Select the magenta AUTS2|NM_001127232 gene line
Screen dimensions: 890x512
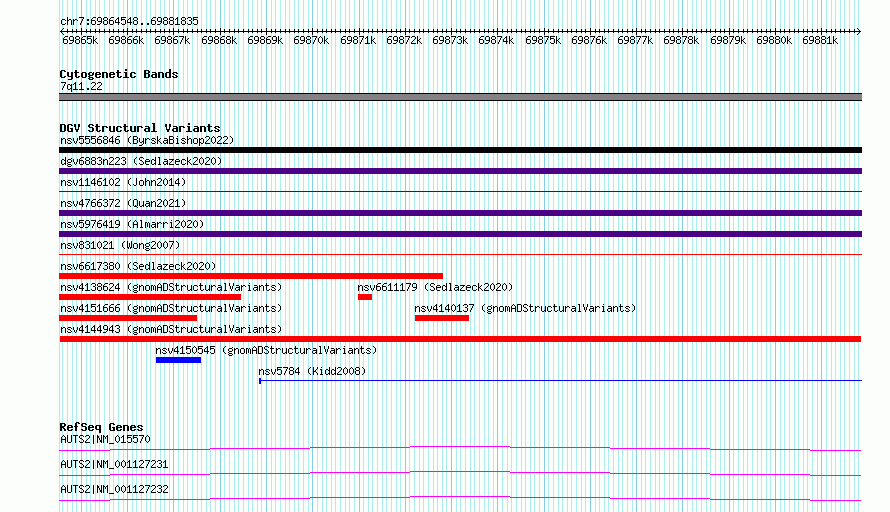tap(460, 498)
